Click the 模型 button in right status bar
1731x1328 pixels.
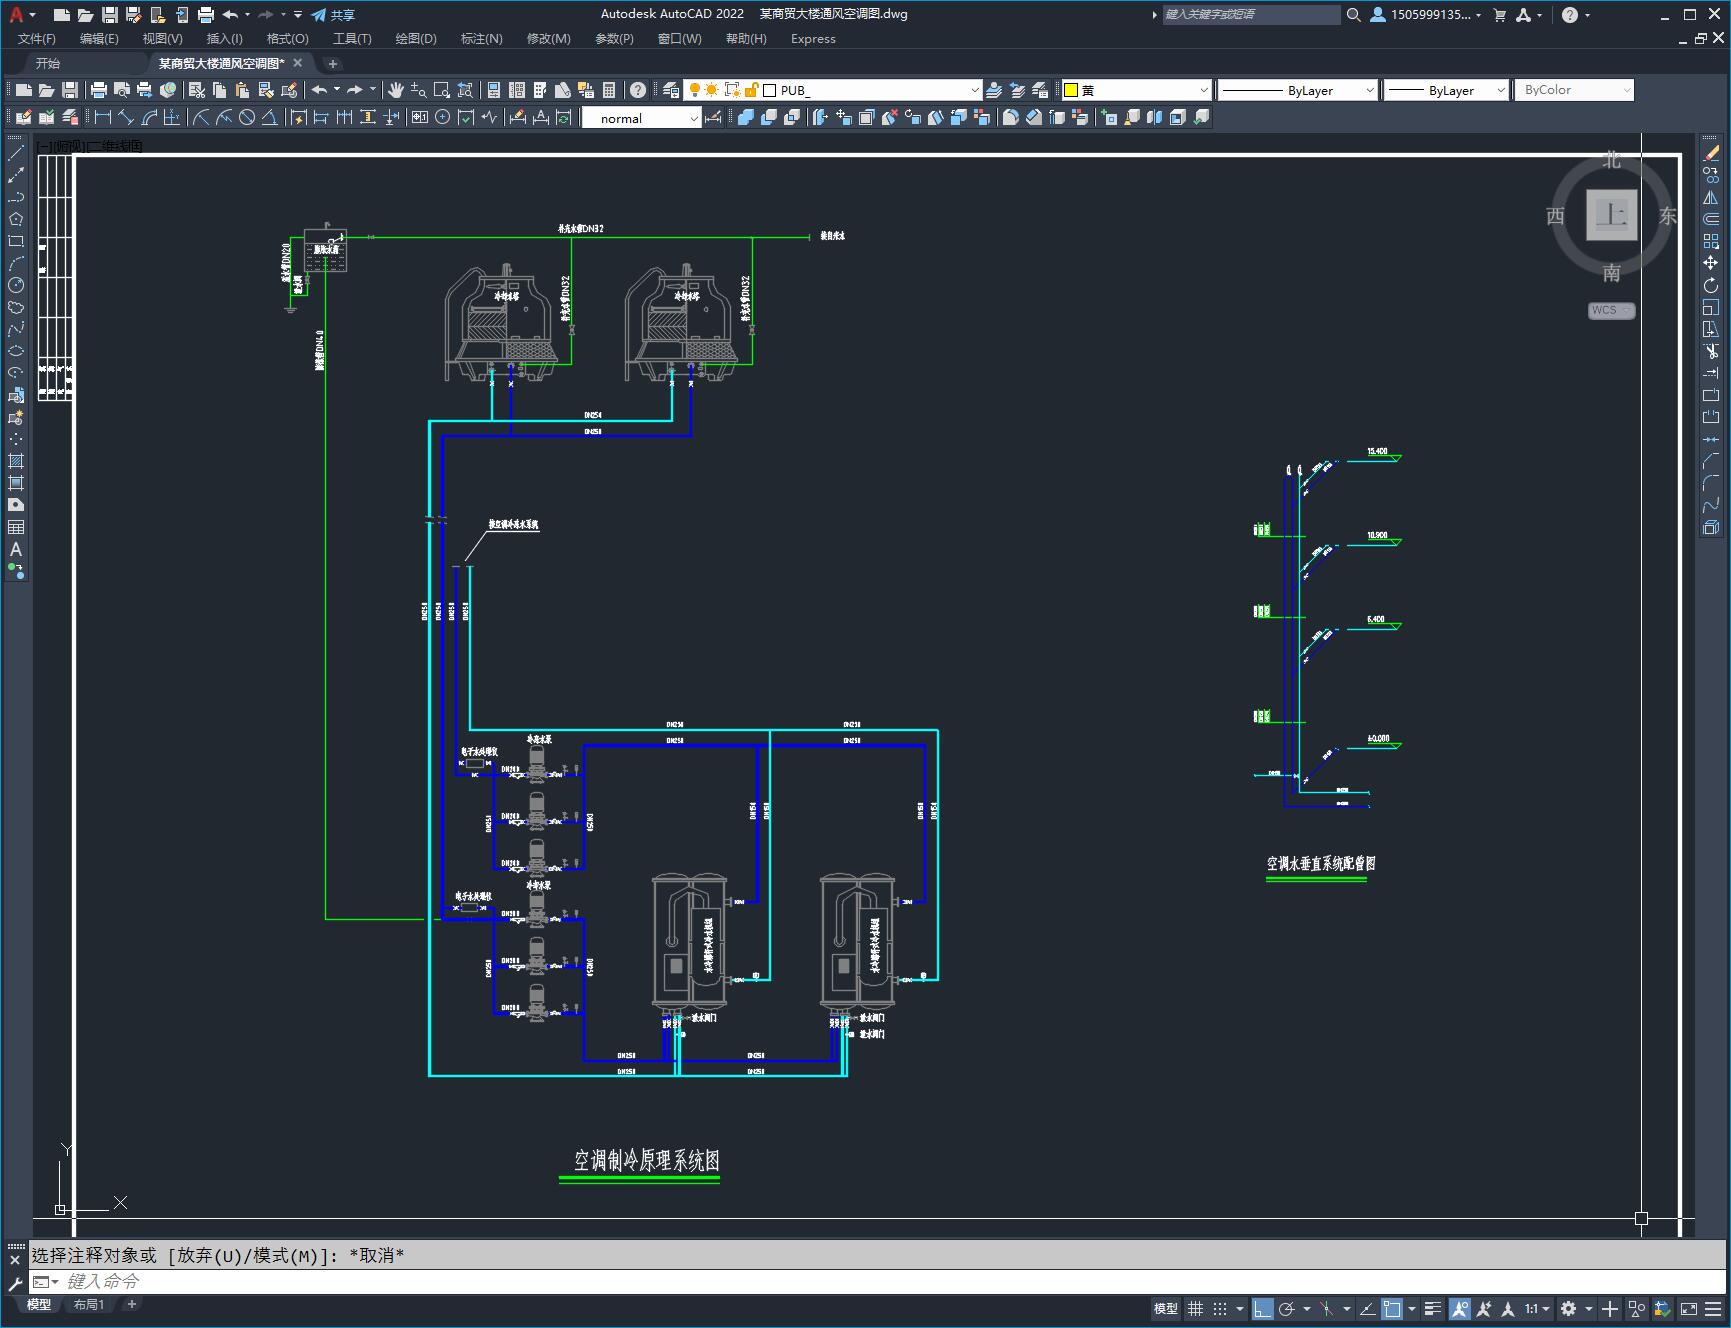pos(1166,1308)
